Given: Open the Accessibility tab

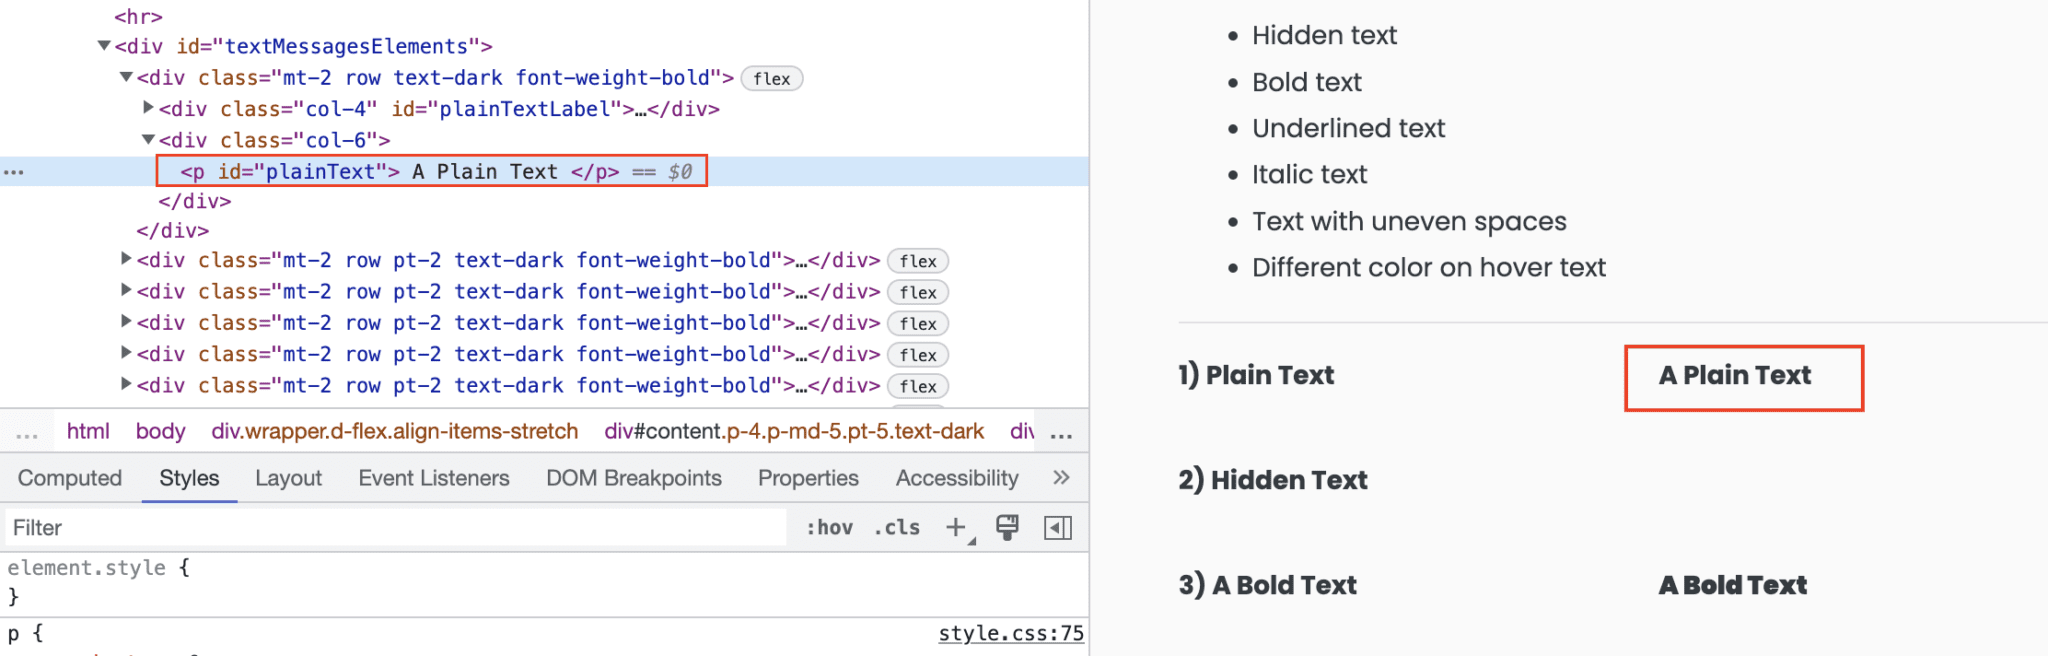Looking at the screenshot, I should point(957,478).
